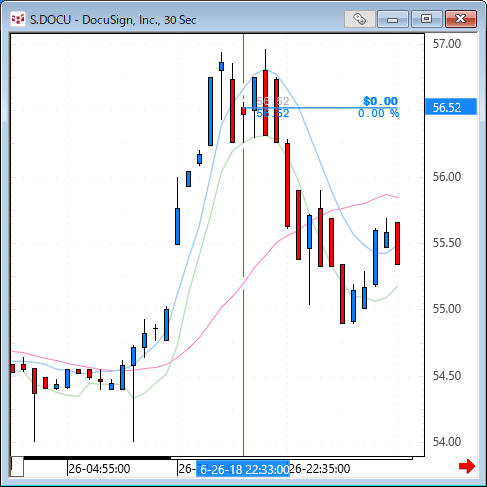Click the 55.00 price axis label
Image resolution: width=487 pixels, height=487 pixels.
[x=447, y=309]
